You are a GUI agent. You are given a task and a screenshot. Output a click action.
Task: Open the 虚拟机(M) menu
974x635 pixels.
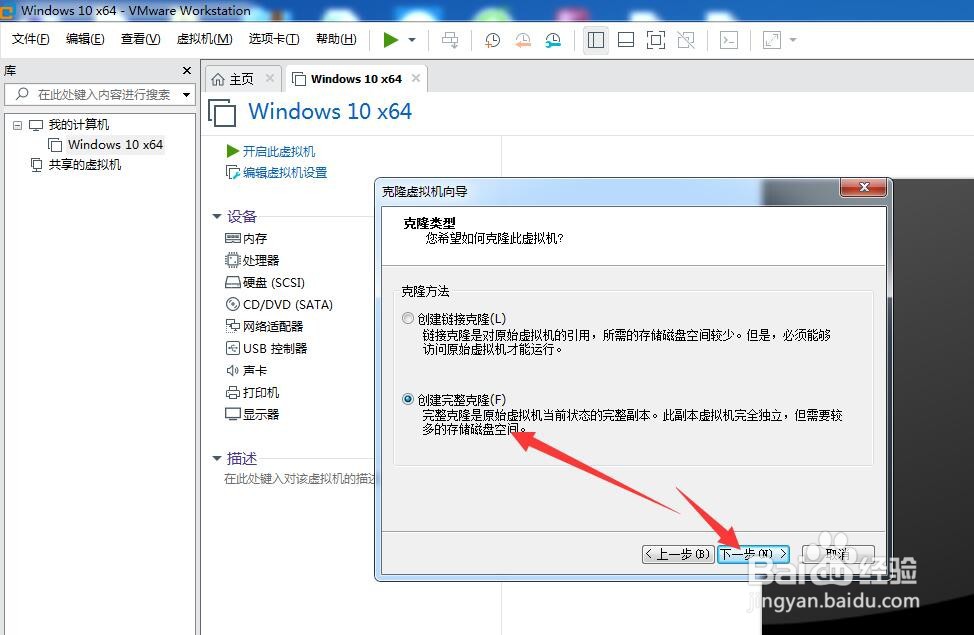(203, 39)
